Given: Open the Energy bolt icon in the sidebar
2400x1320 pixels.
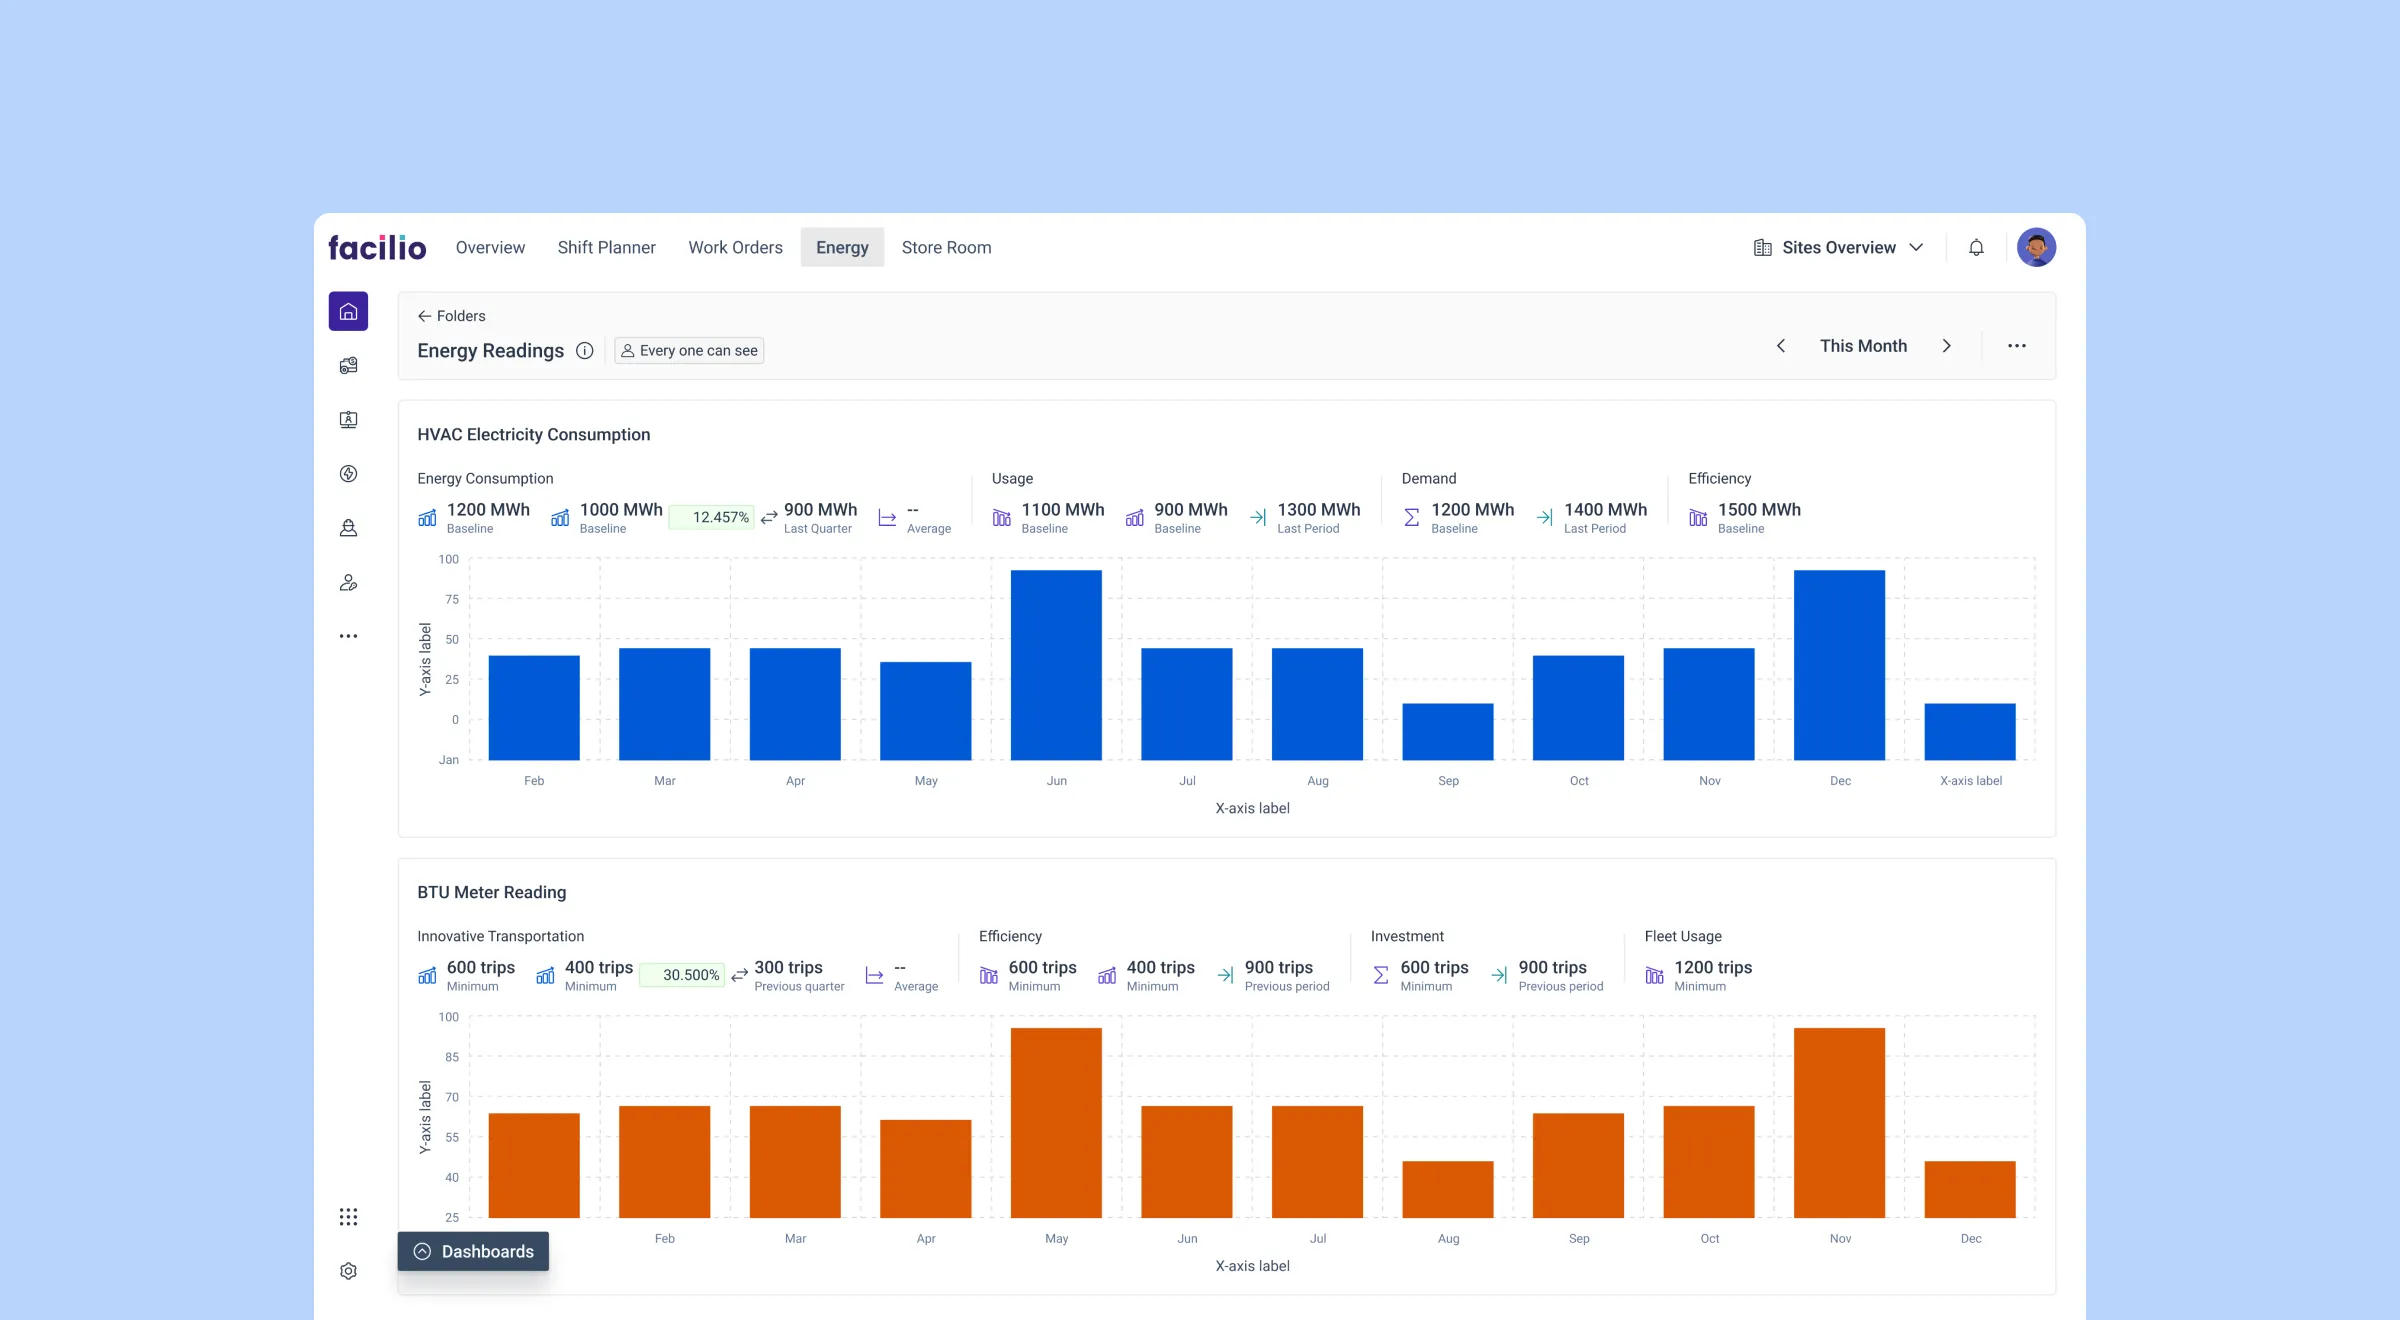Looking at the screenshot, I should [x=348, y=473].
